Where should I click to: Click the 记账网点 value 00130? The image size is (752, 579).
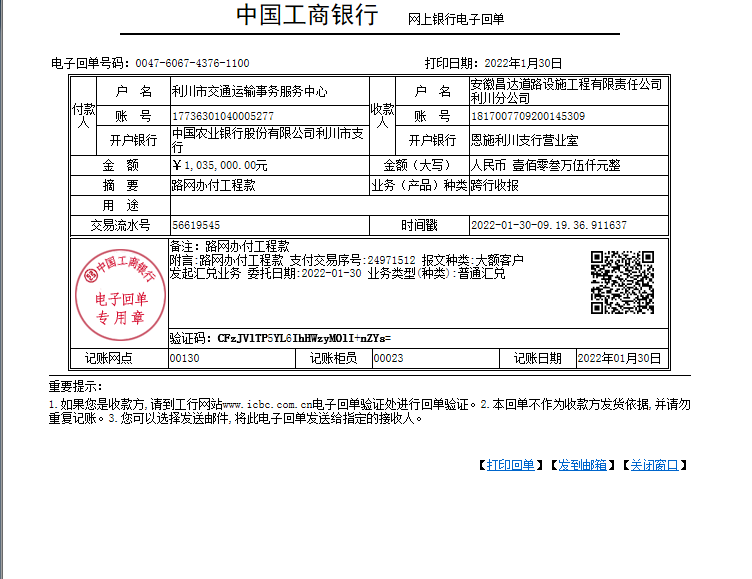(185, 358)
